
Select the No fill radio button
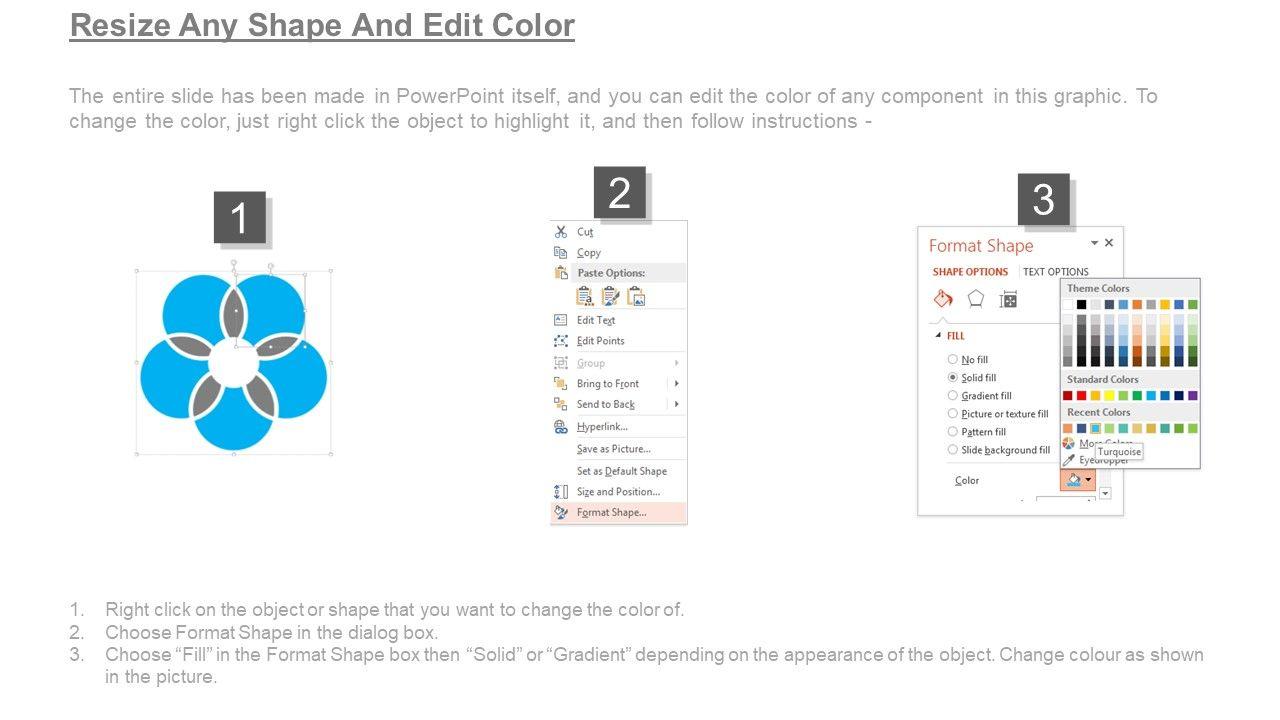953,360
